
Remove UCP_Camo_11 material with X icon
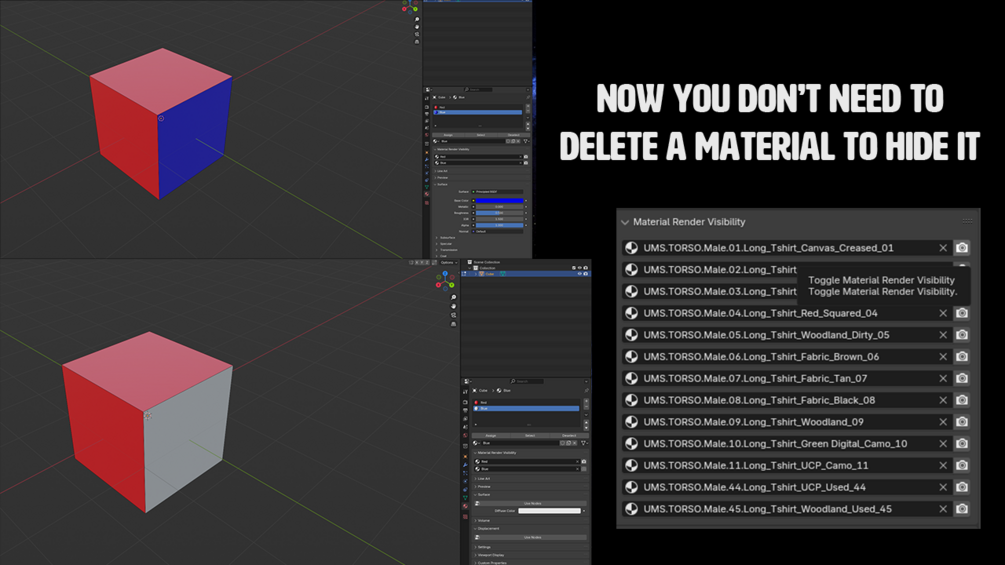(943, 466)
